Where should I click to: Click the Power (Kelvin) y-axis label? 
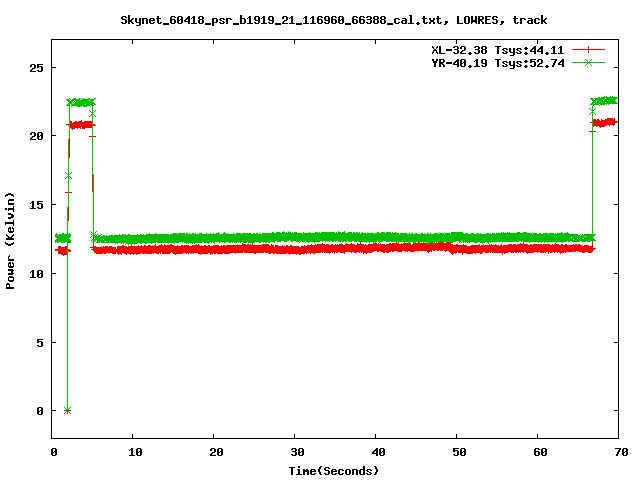pos(10,240)
